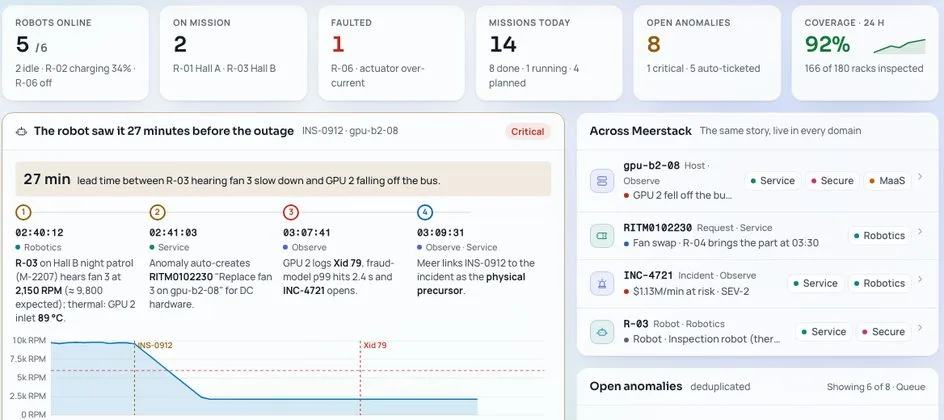
Task: Click the R-03 robot icon
Action: 601,332
